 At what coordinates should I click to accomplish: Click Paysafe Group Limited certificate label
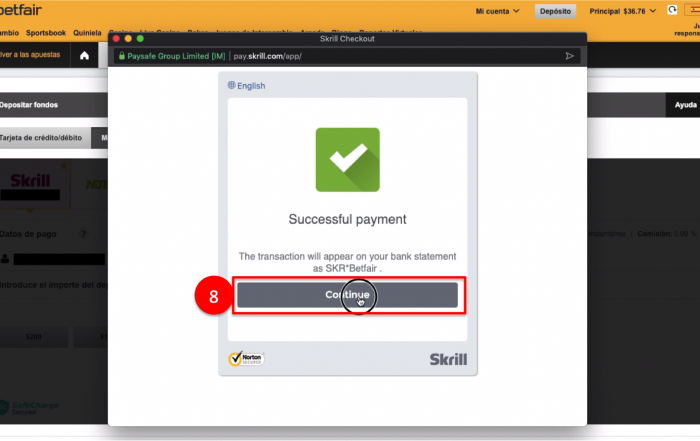(x=176, y=56)
